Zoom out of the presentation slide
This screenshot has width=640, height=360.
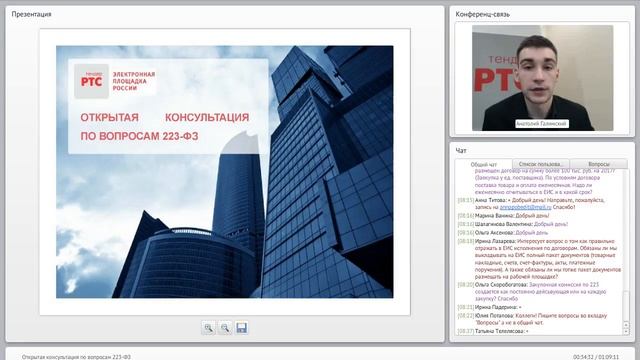pos(225,328)
